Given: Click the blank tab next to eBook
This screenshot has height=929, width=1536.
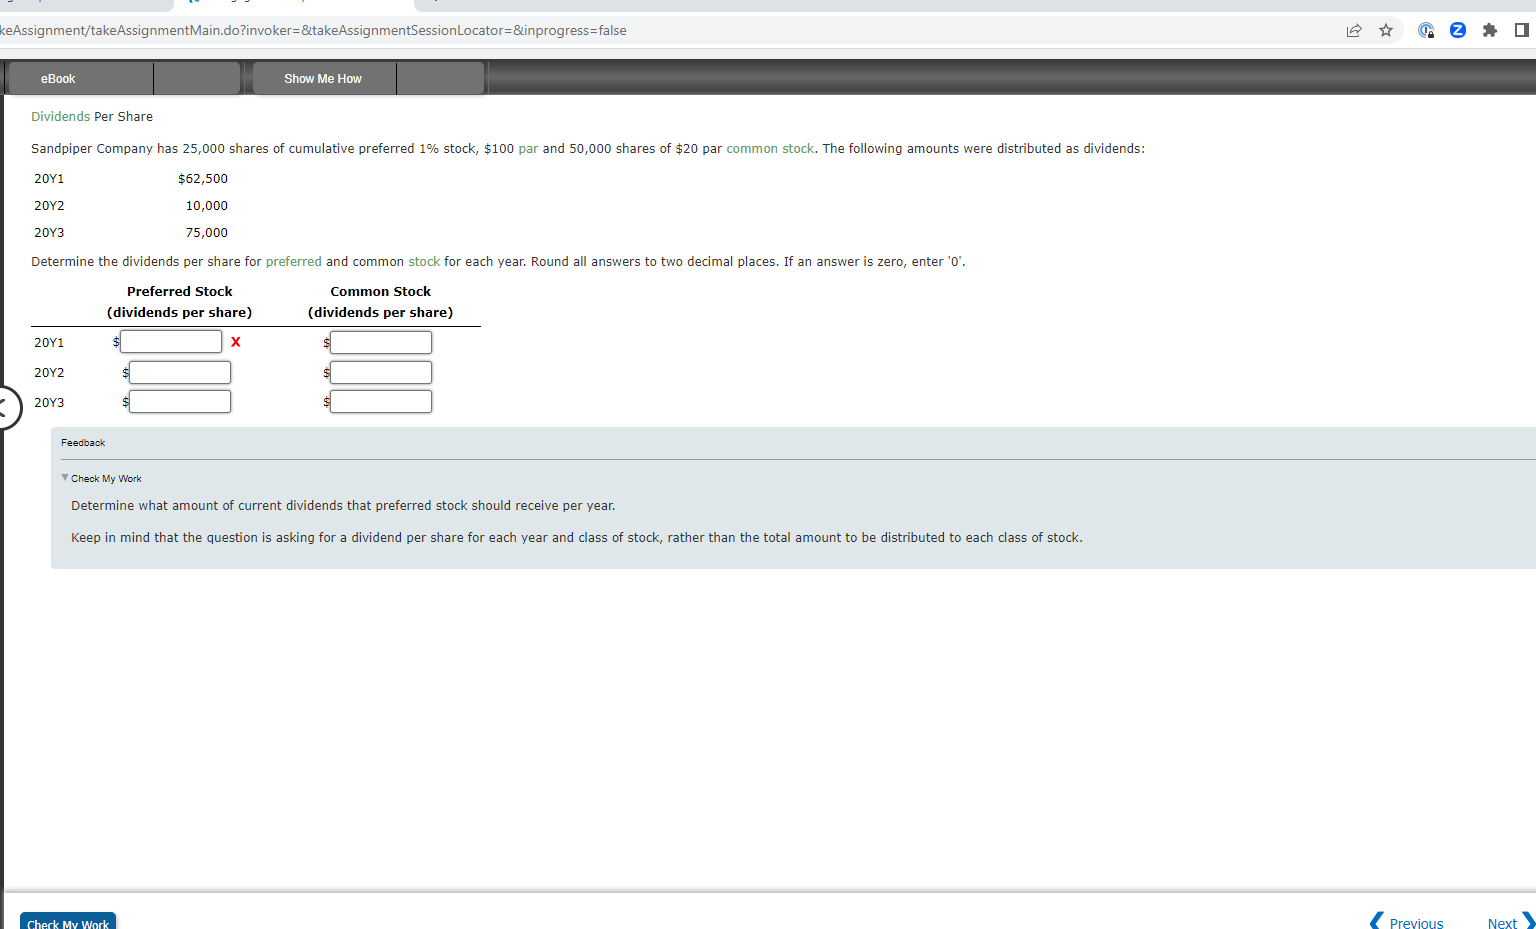Looking at the screenshot, I should pos(197,78).
